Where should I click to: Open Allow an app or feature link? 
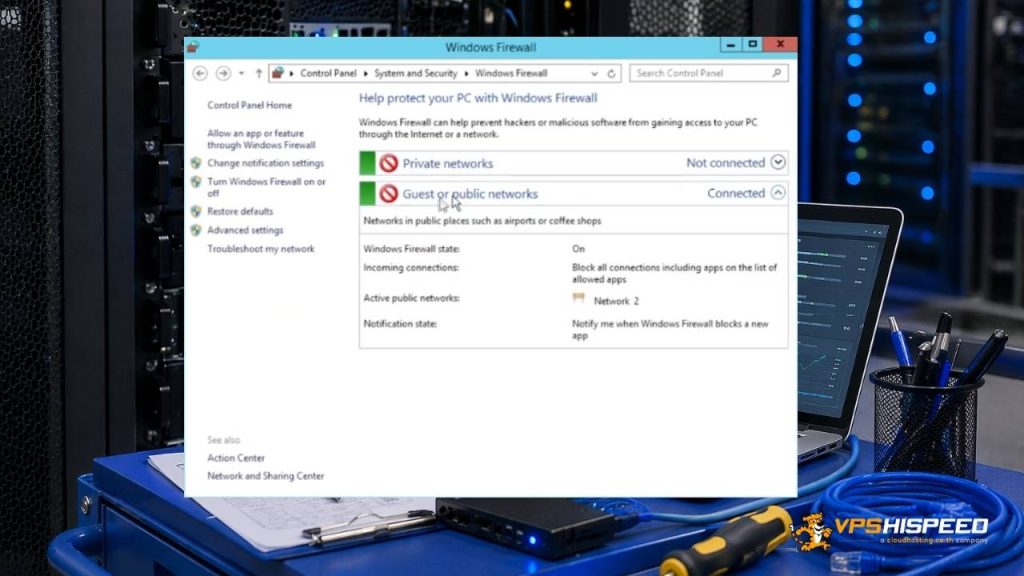tap(261, 139)
